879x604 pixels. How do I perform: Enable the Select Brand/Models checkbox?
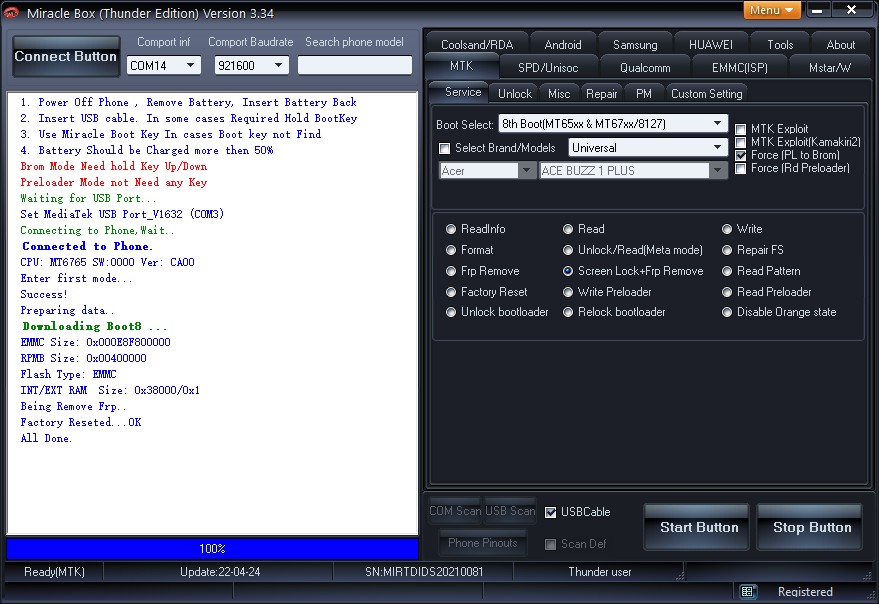pos(445,148)
